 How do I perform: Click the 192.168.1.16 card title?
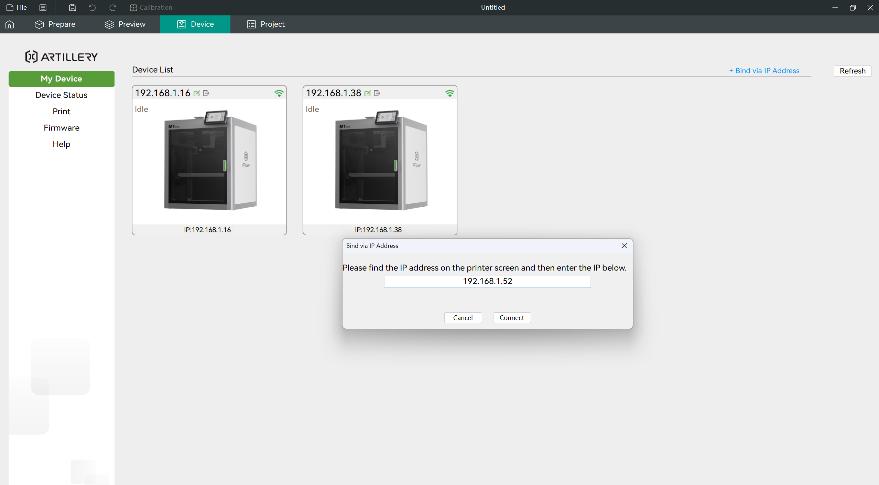pos(163,93)
